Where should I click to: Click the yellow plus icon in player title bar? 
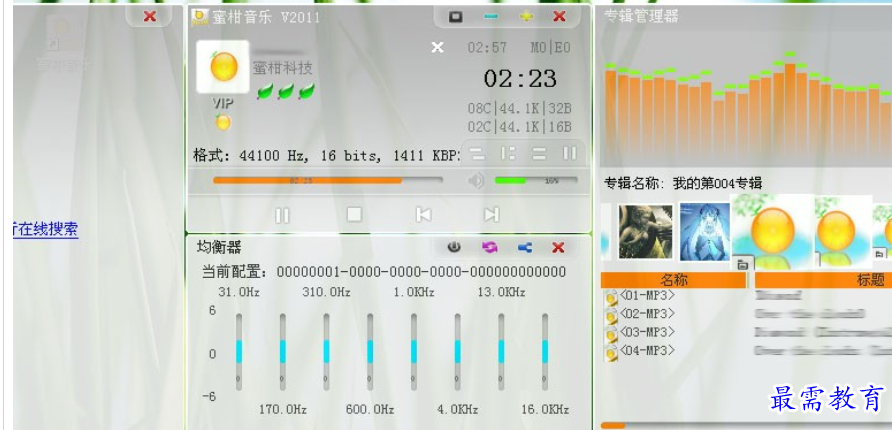pos(527,16)
